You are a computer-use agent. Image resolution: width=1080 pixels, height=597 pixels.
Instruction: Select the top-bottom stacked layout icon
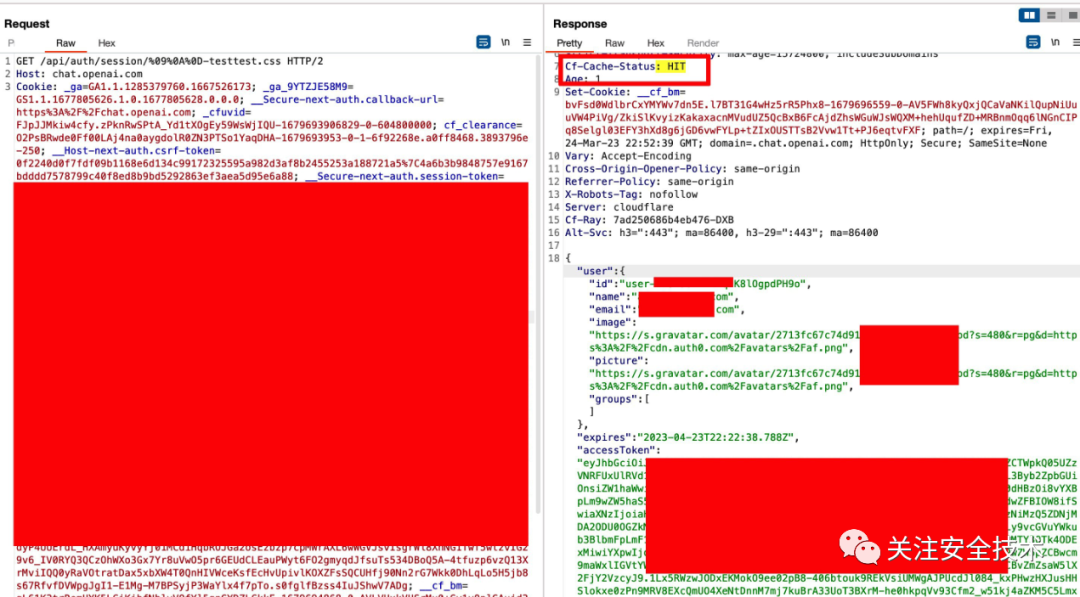pyautogui.click(x=1050, y=14)
